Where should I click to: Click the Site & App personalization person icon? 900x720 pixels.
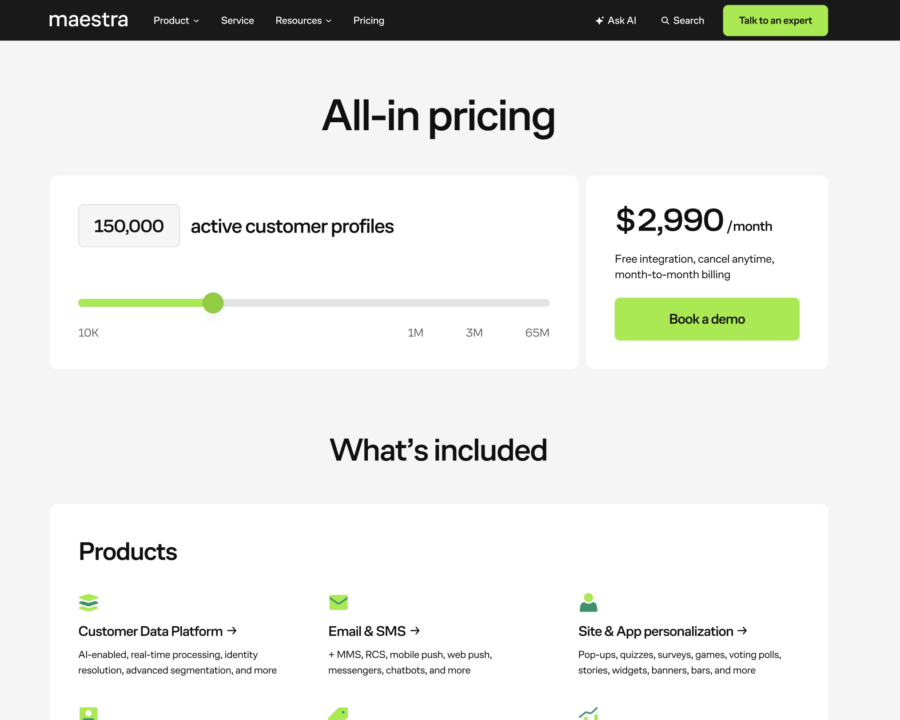tap(588, 602)
